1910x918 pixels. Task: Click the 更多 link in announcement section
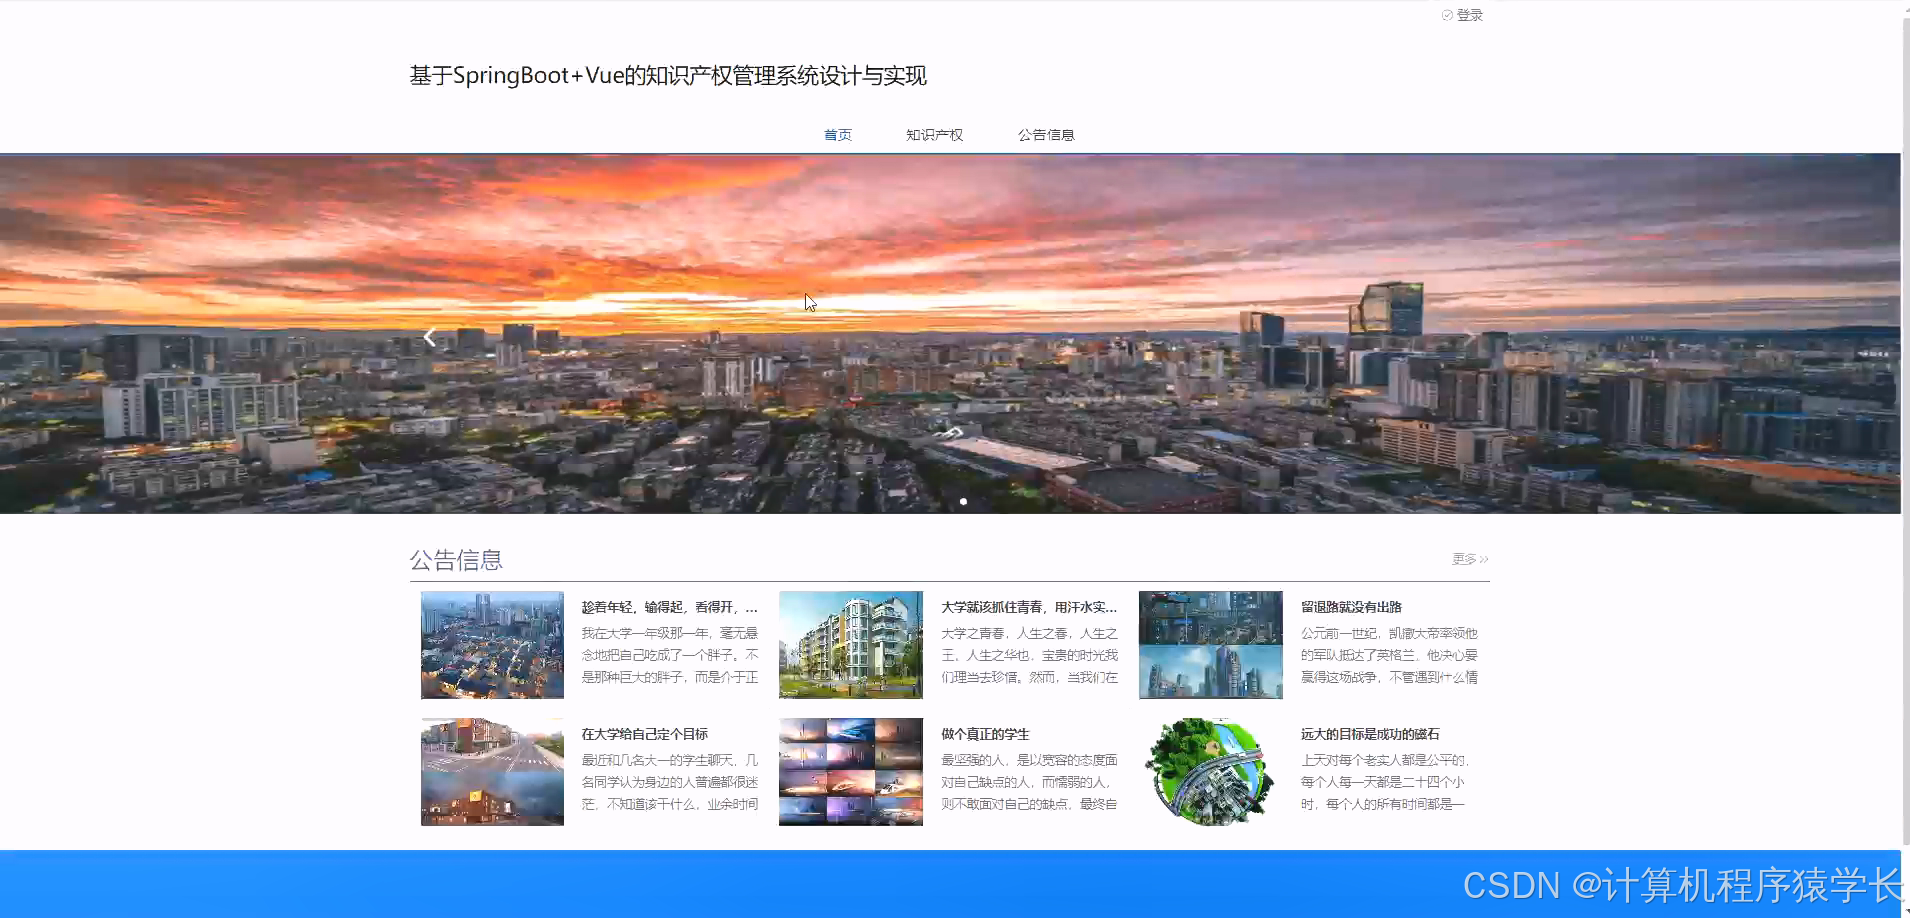pos(1462,559)
